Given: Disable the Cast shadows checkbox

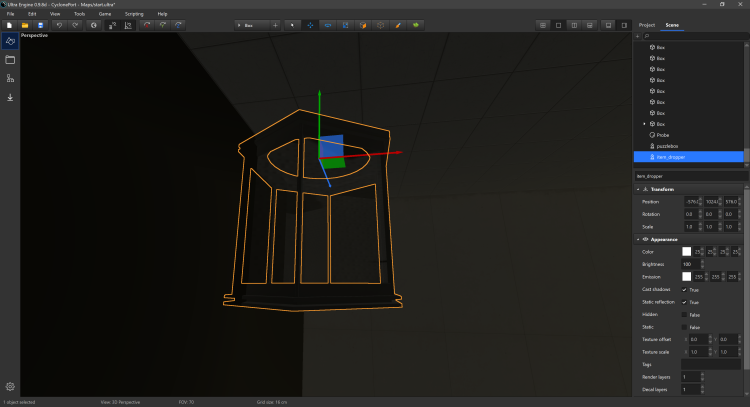Looking at the screenshot, I should [685, 289].
